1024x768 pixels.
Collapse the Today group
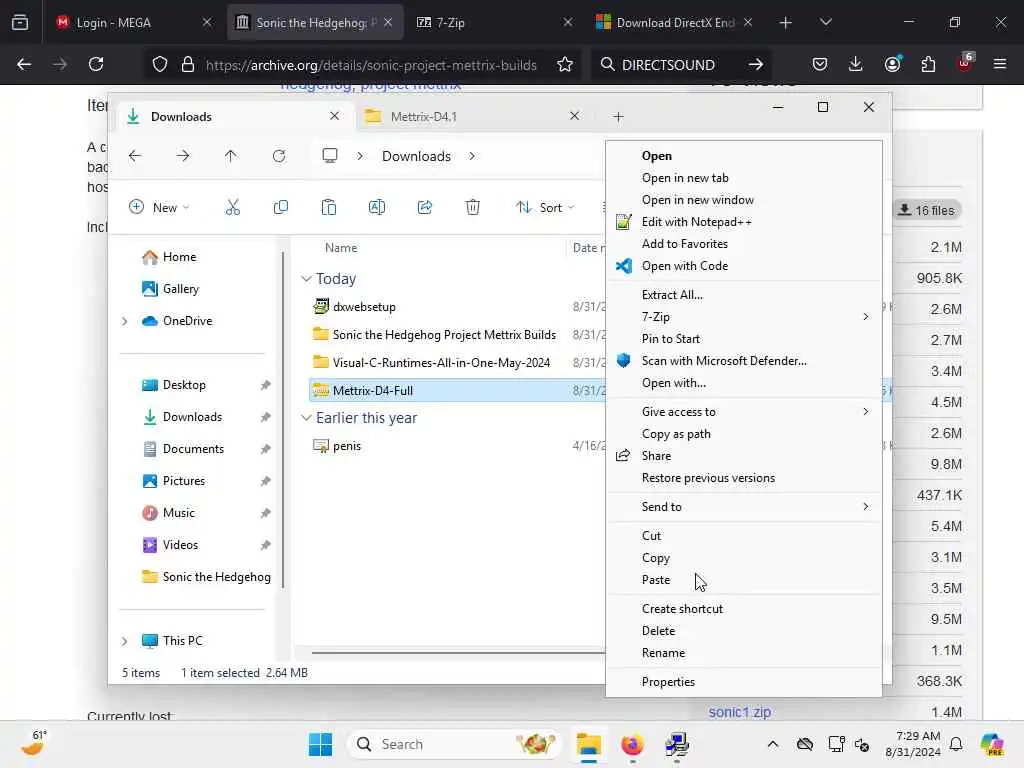click(306, 279)
